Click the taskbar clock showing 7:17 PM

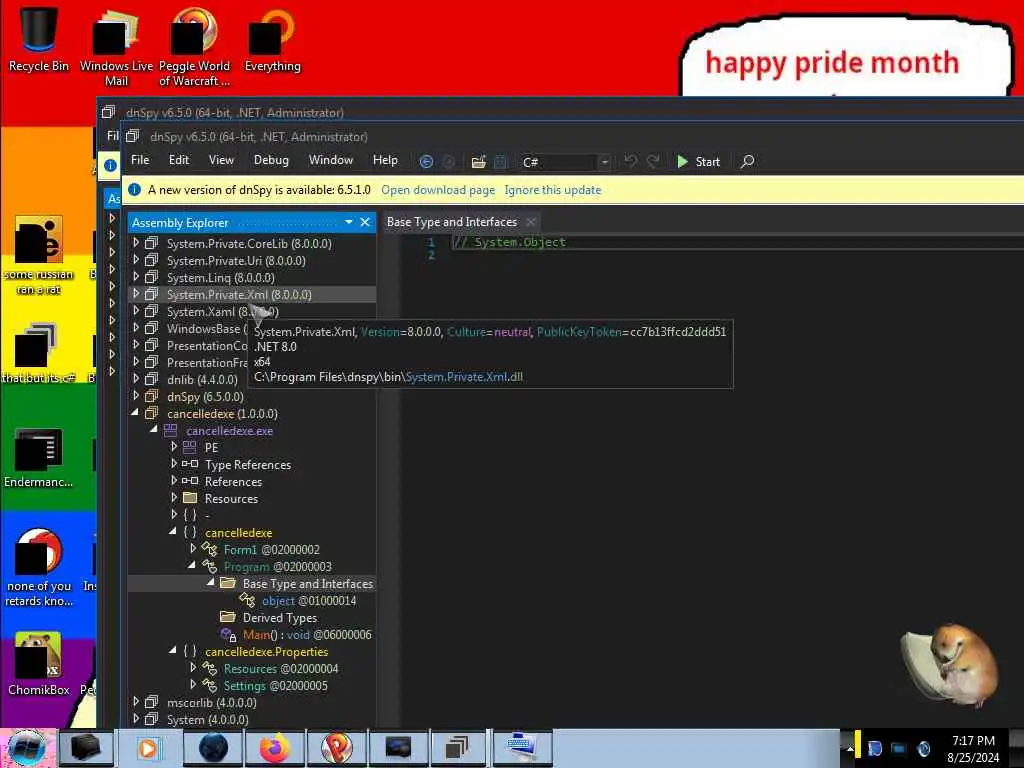point(973,748)
